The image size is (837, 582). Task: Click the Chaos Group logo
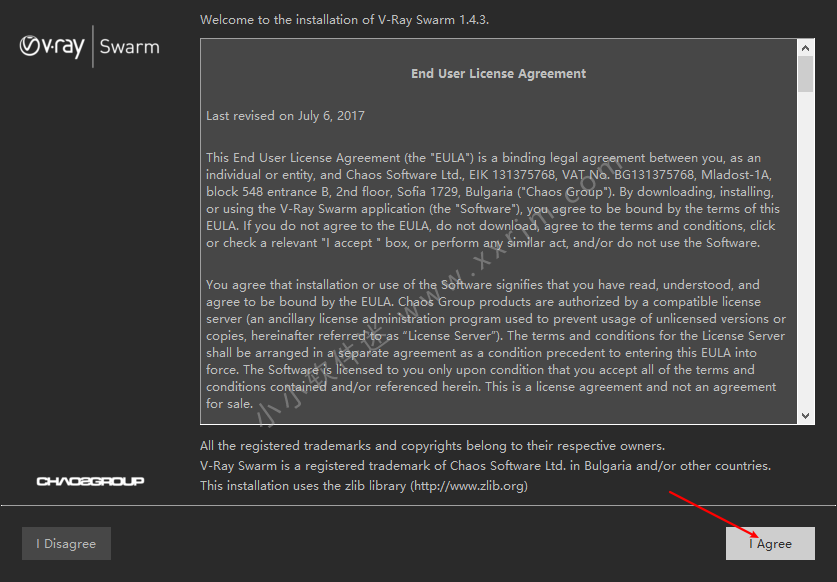[90, 481]
